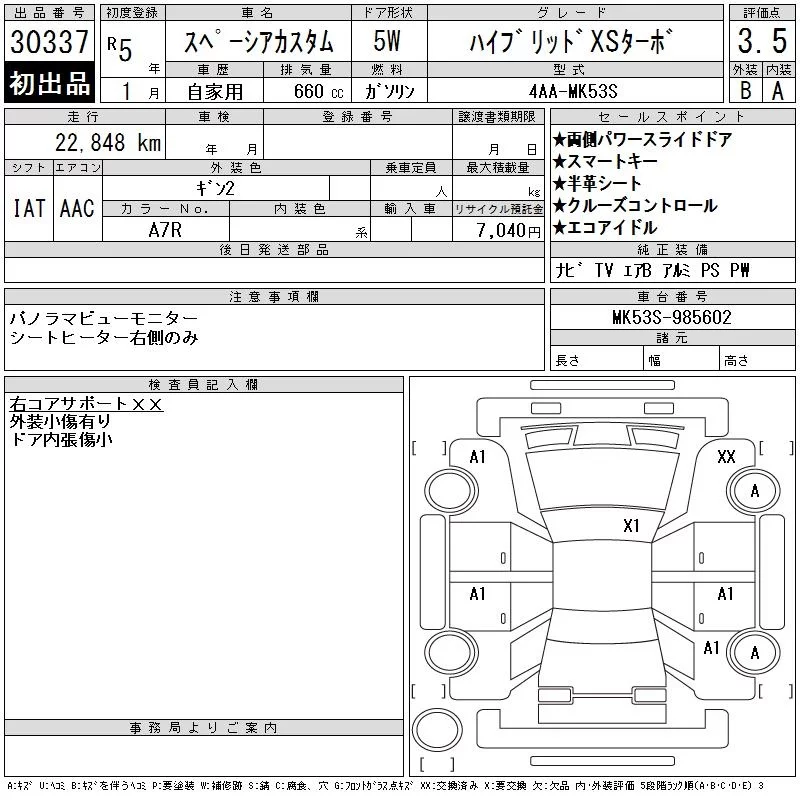The width and height of the screenshot is (800, 800).
Task: Select the fuel type ガソリン
Action: tap(390, 91)
